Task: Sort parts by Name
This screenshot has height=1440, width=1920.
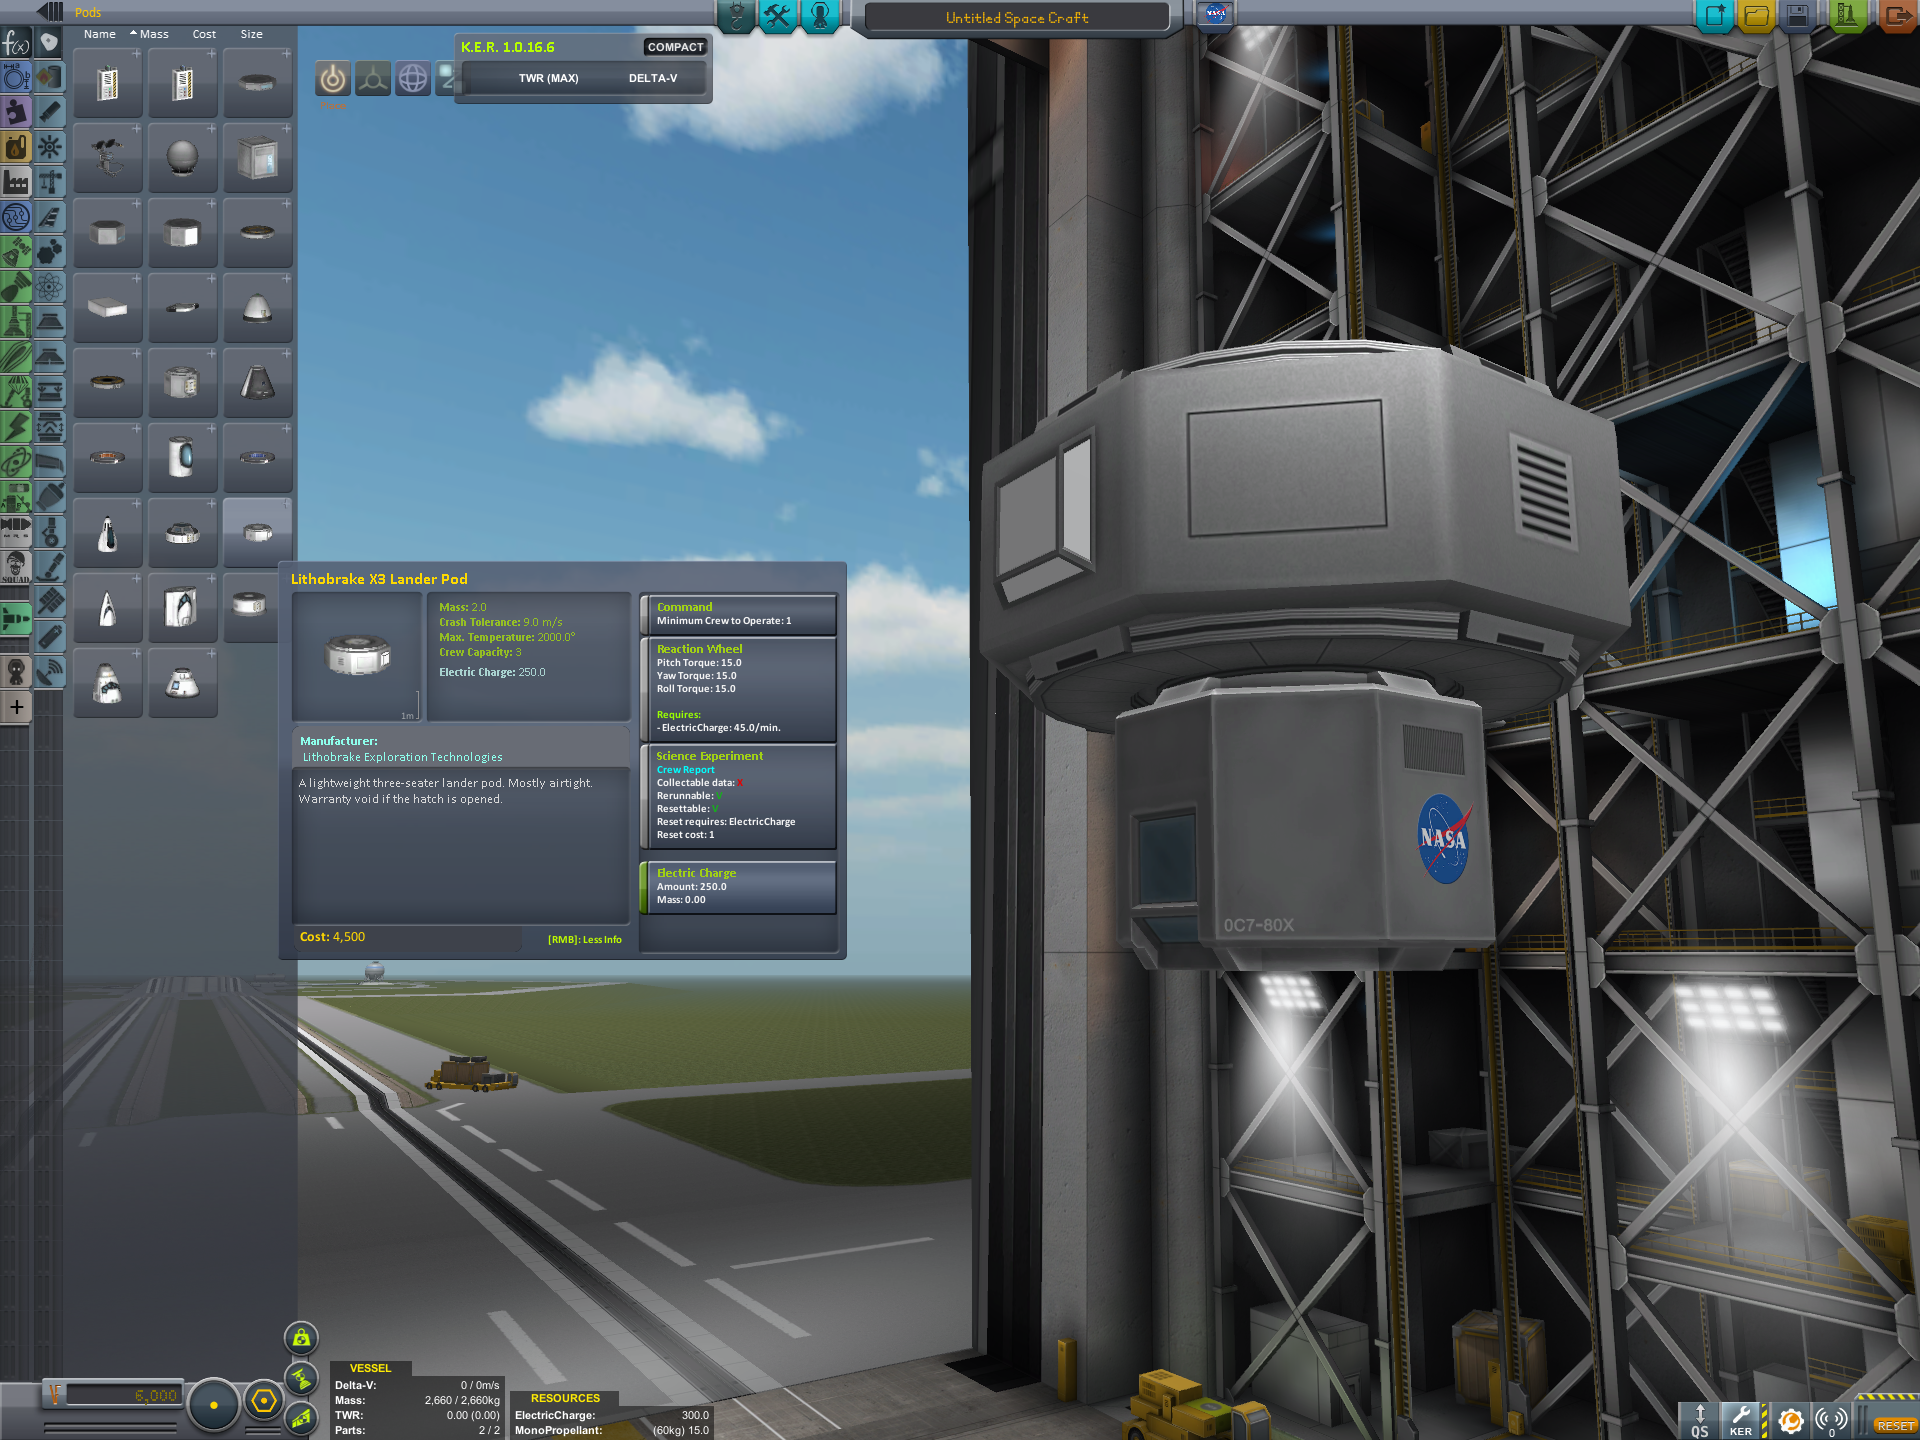Action: 99,34
